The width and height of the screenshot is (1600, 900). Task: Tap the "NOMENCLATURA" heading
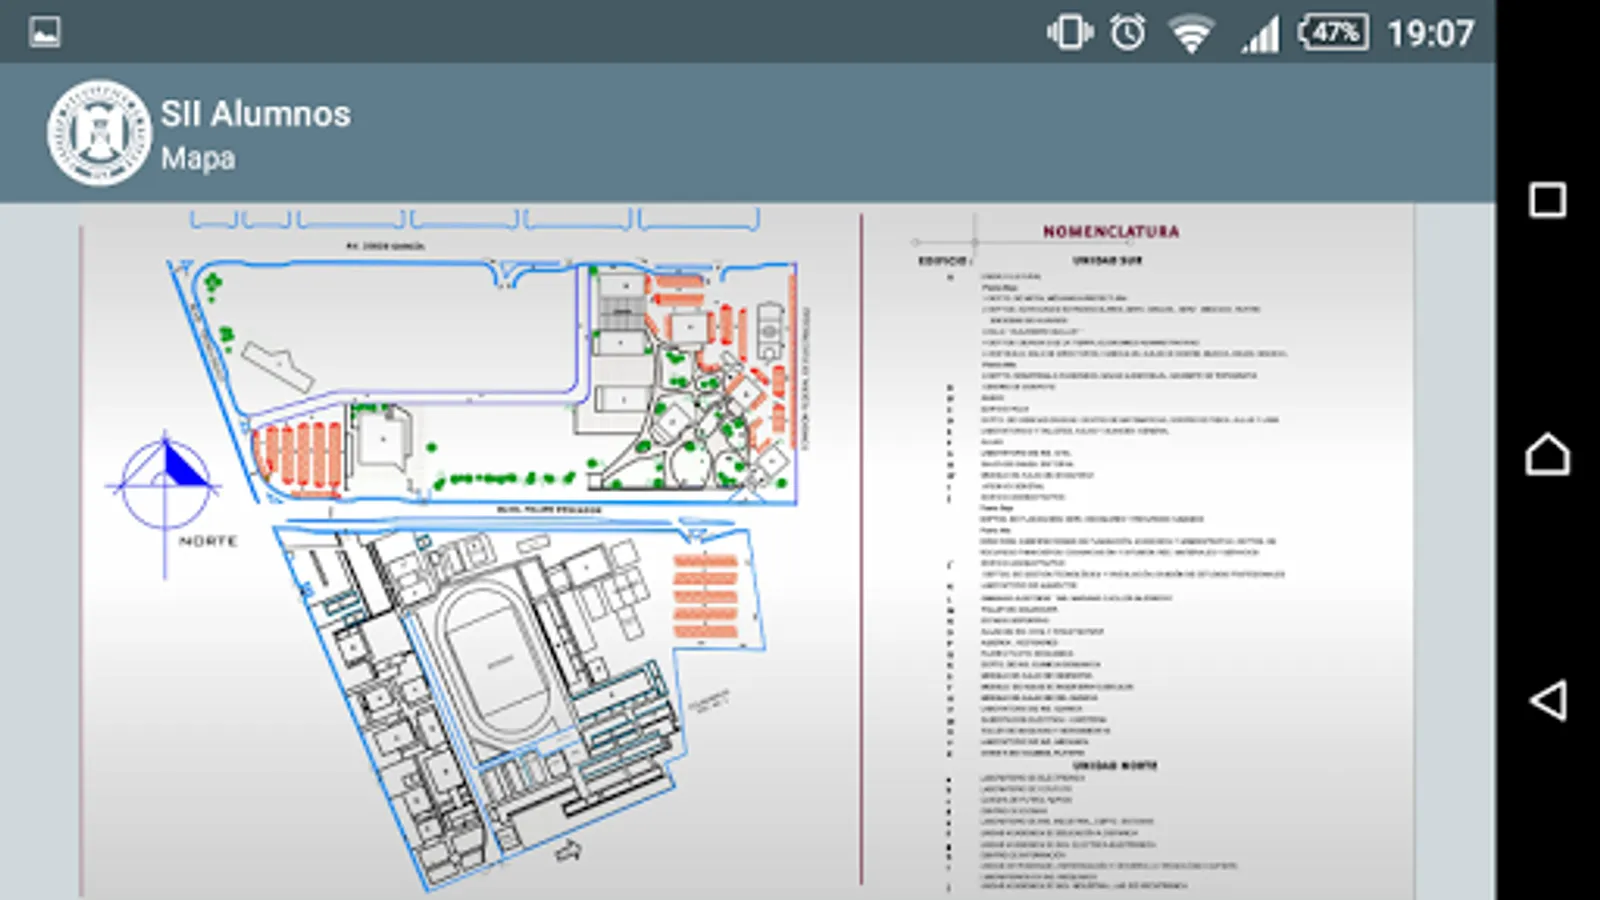[x=1111, y=231]
